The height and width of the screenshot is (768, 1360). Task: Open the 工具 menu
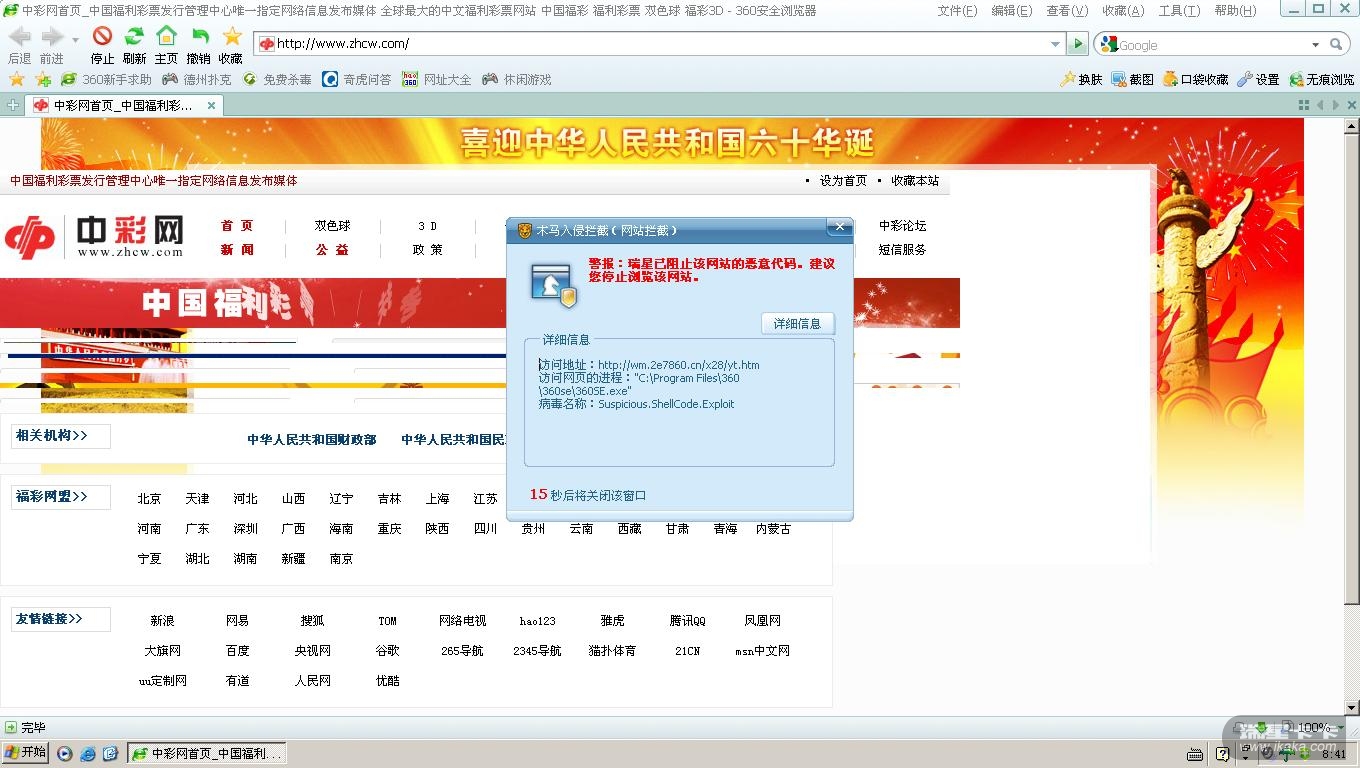(x=1179, y=11)
